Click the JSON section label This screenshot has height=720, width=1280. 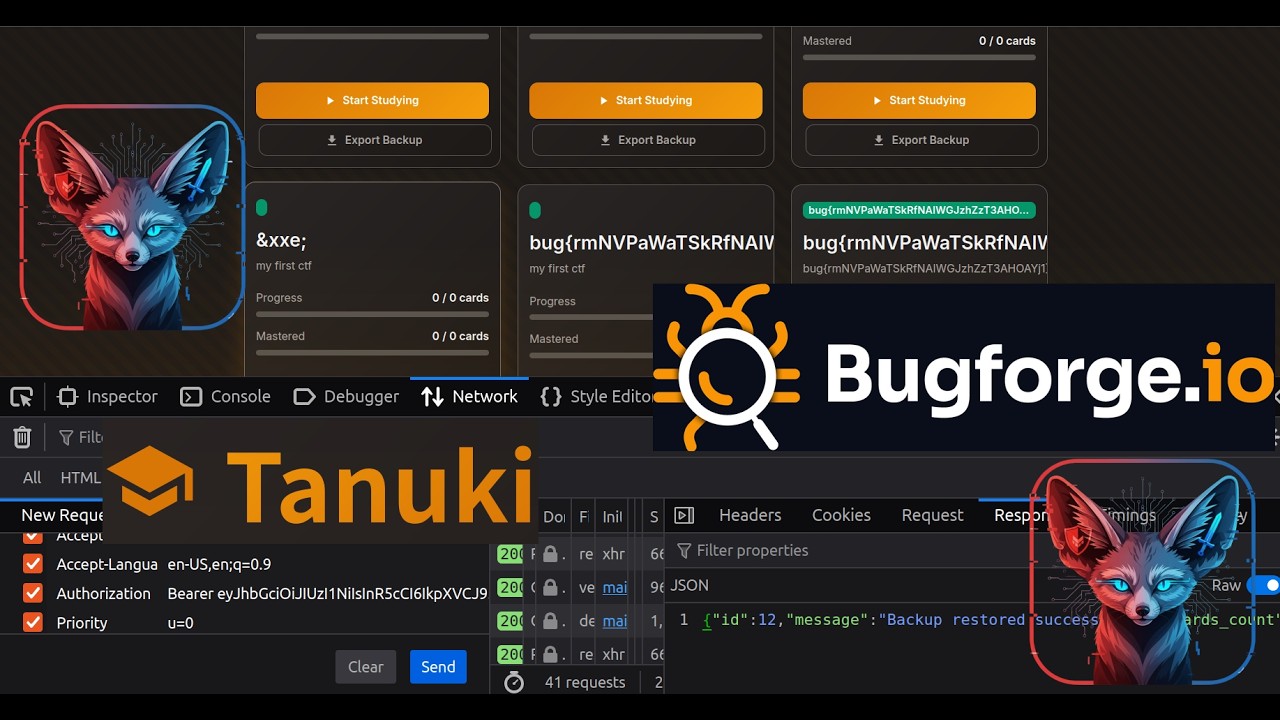point(690,585)
